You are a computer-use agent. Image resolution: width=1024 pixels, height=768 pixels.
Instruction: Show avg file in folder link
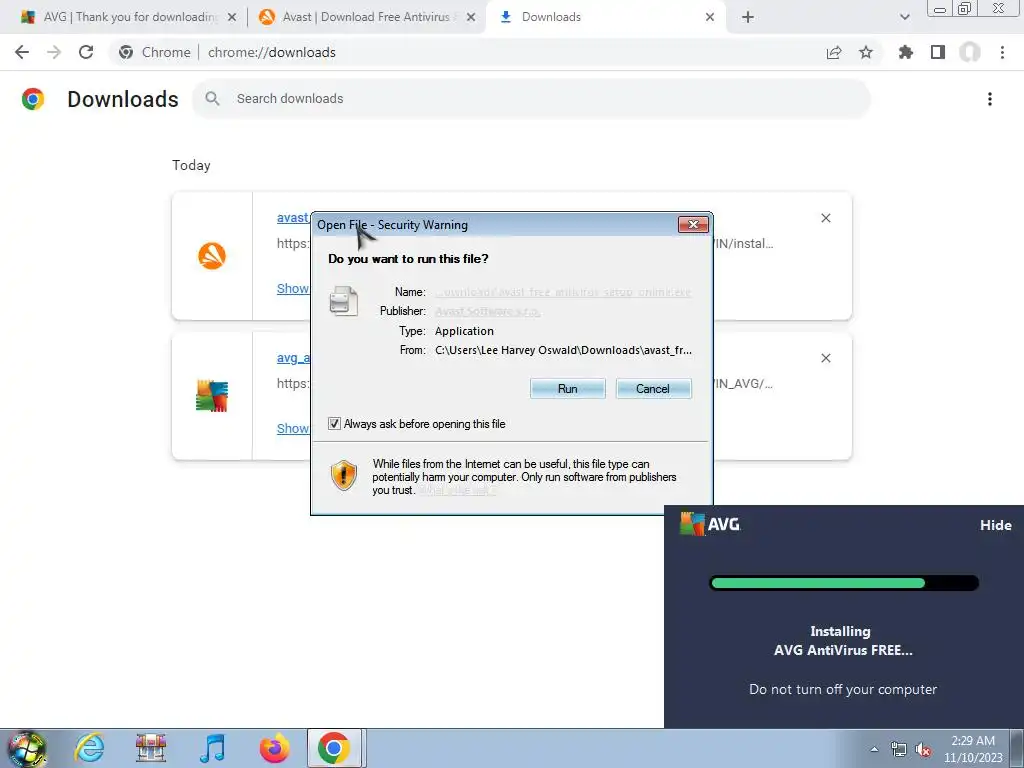293,428
